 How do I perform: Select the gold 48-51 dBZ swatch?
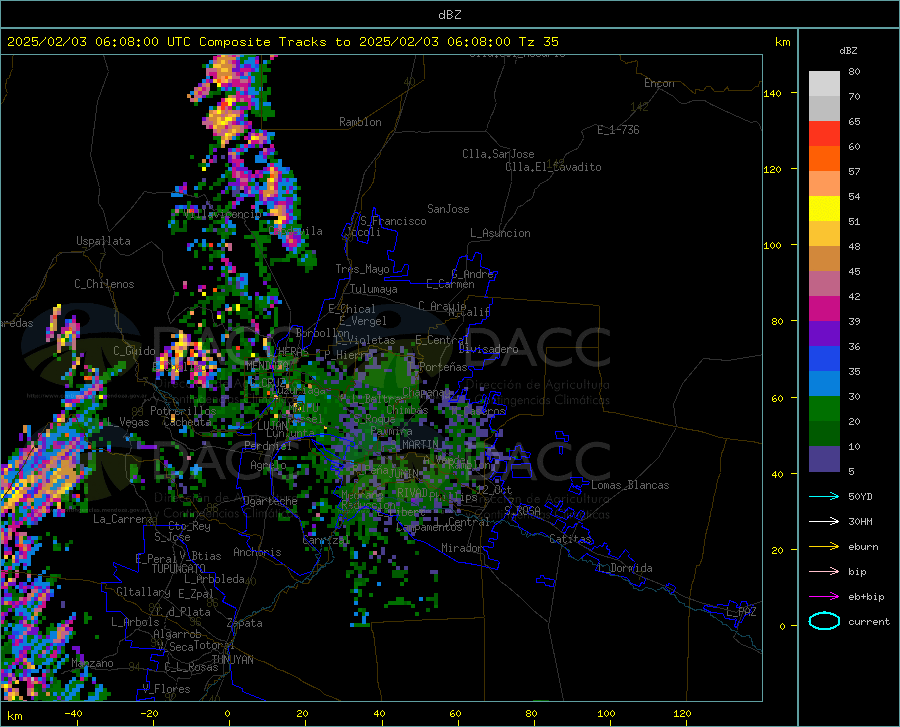pyautogui.click(x=824, y=234)
